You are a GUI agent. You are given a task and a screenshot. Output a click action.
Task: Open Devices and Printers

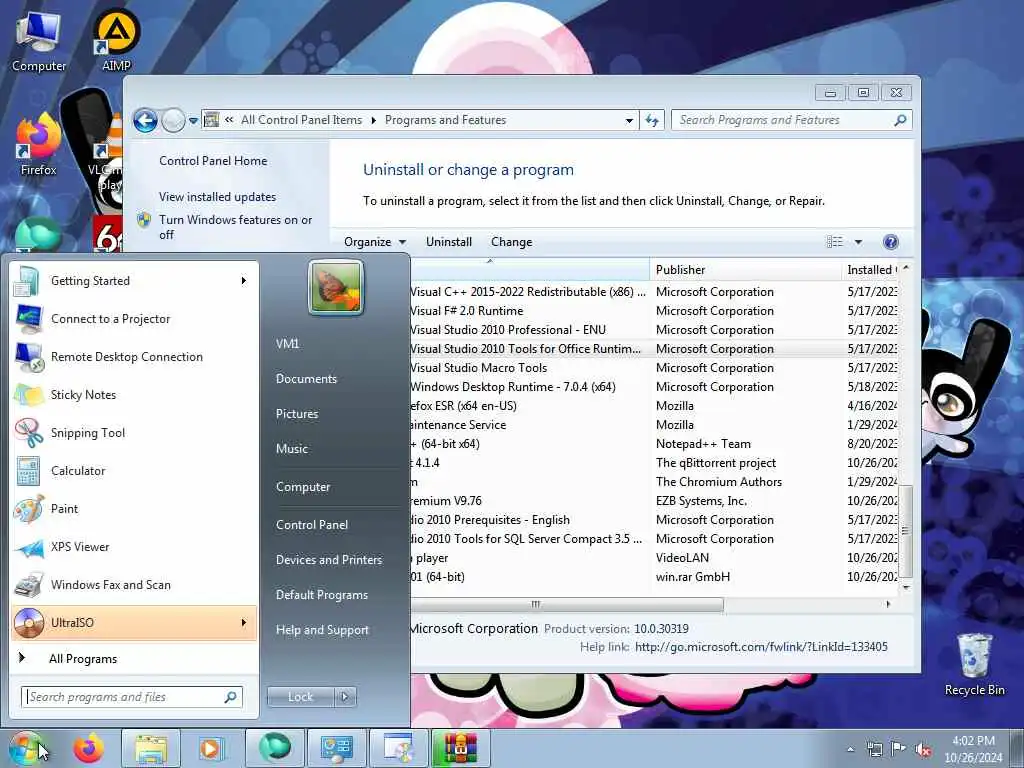(329, 560)
